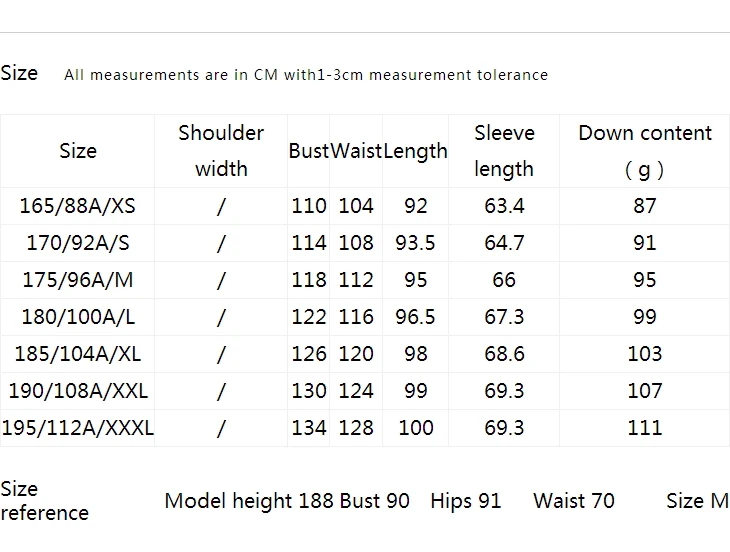
Task: Click the Sleeve length column header
Action: (x=504, y=151)
